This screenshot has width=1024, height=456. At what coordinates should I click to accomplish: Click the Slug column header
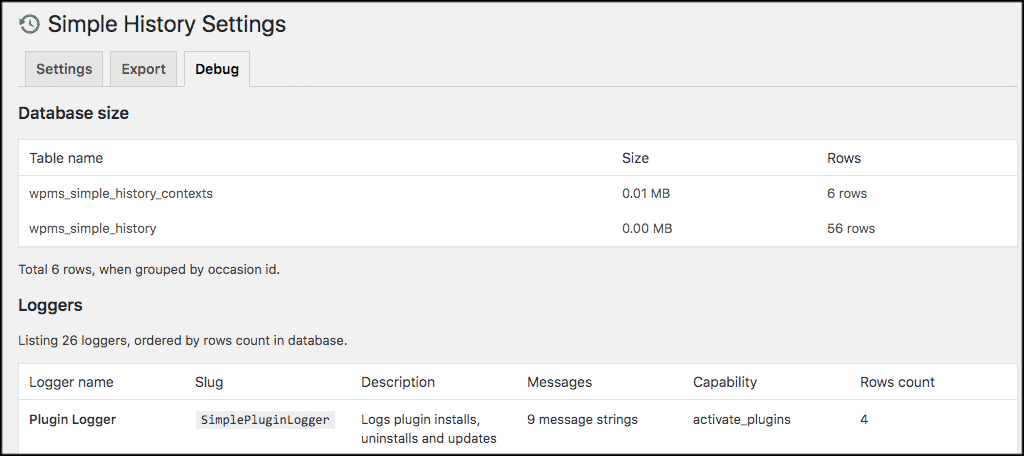coord(209,382)
